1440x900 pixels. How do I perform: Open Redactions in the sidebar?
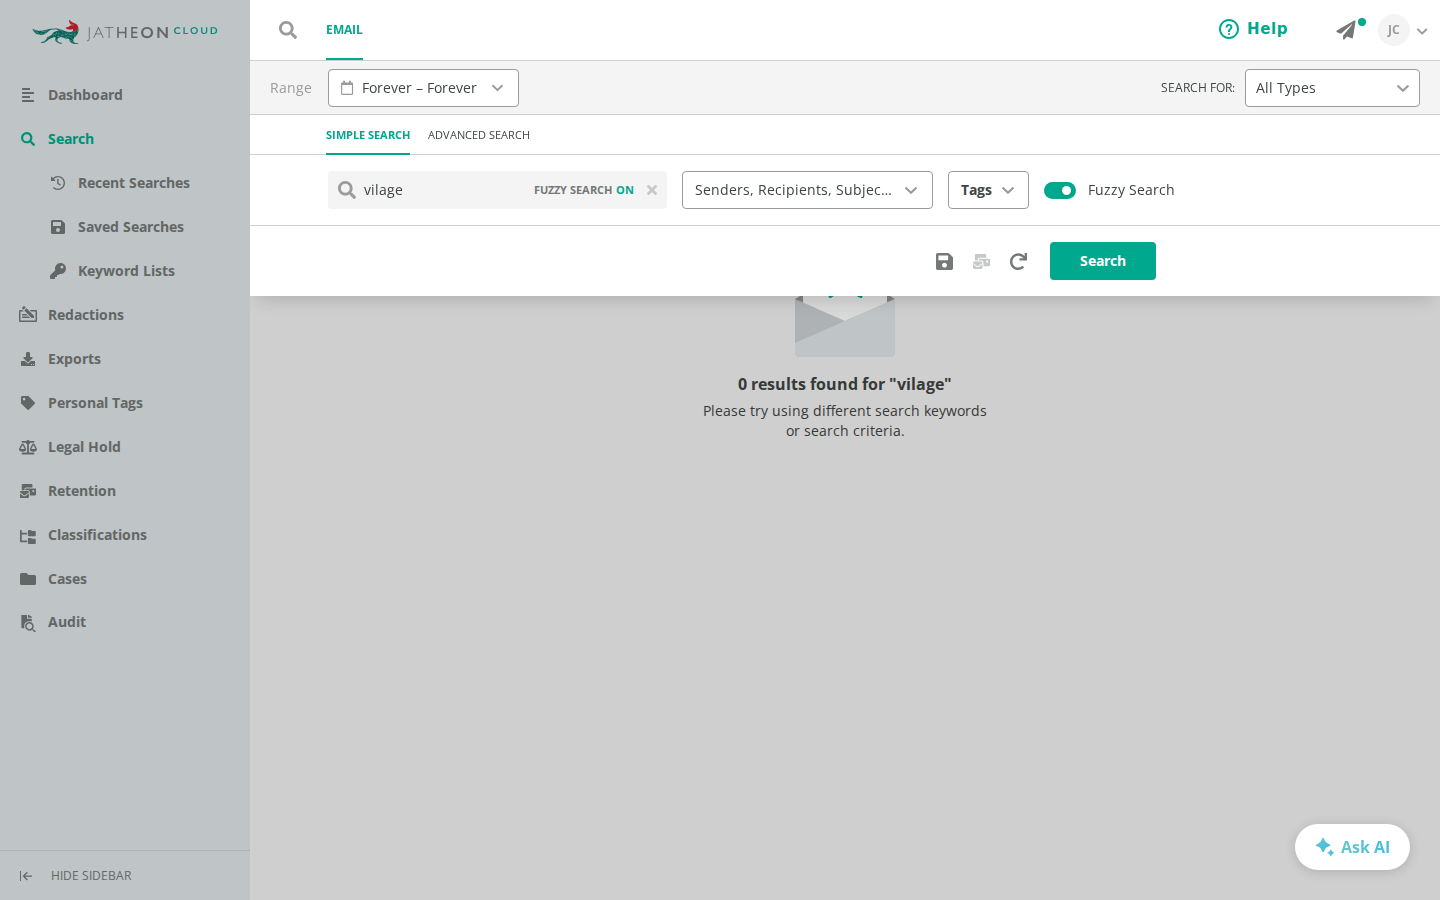click(x=86, y=315)
